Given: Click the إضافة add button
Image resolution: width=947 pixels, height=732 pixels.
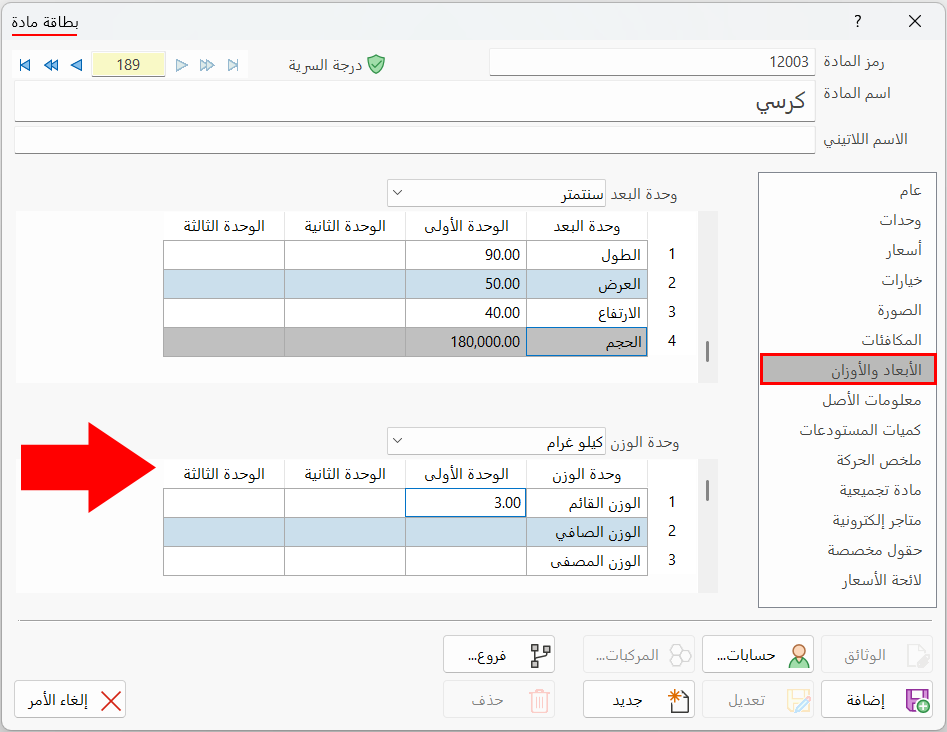Looking at the screenshot, I should coord(877,700).
